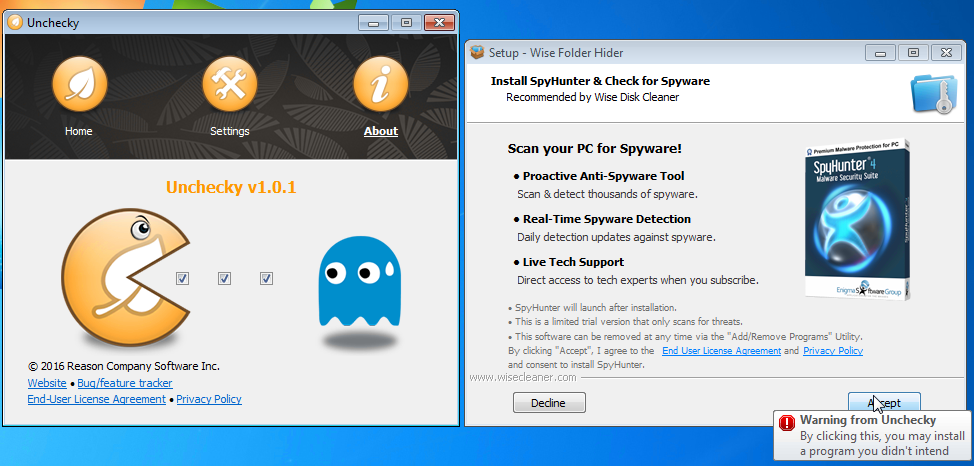The height and width of the screenshot is (466, 974).
Task: Accept the SpyHunter installation offer
Action: [x=885, y=403]
